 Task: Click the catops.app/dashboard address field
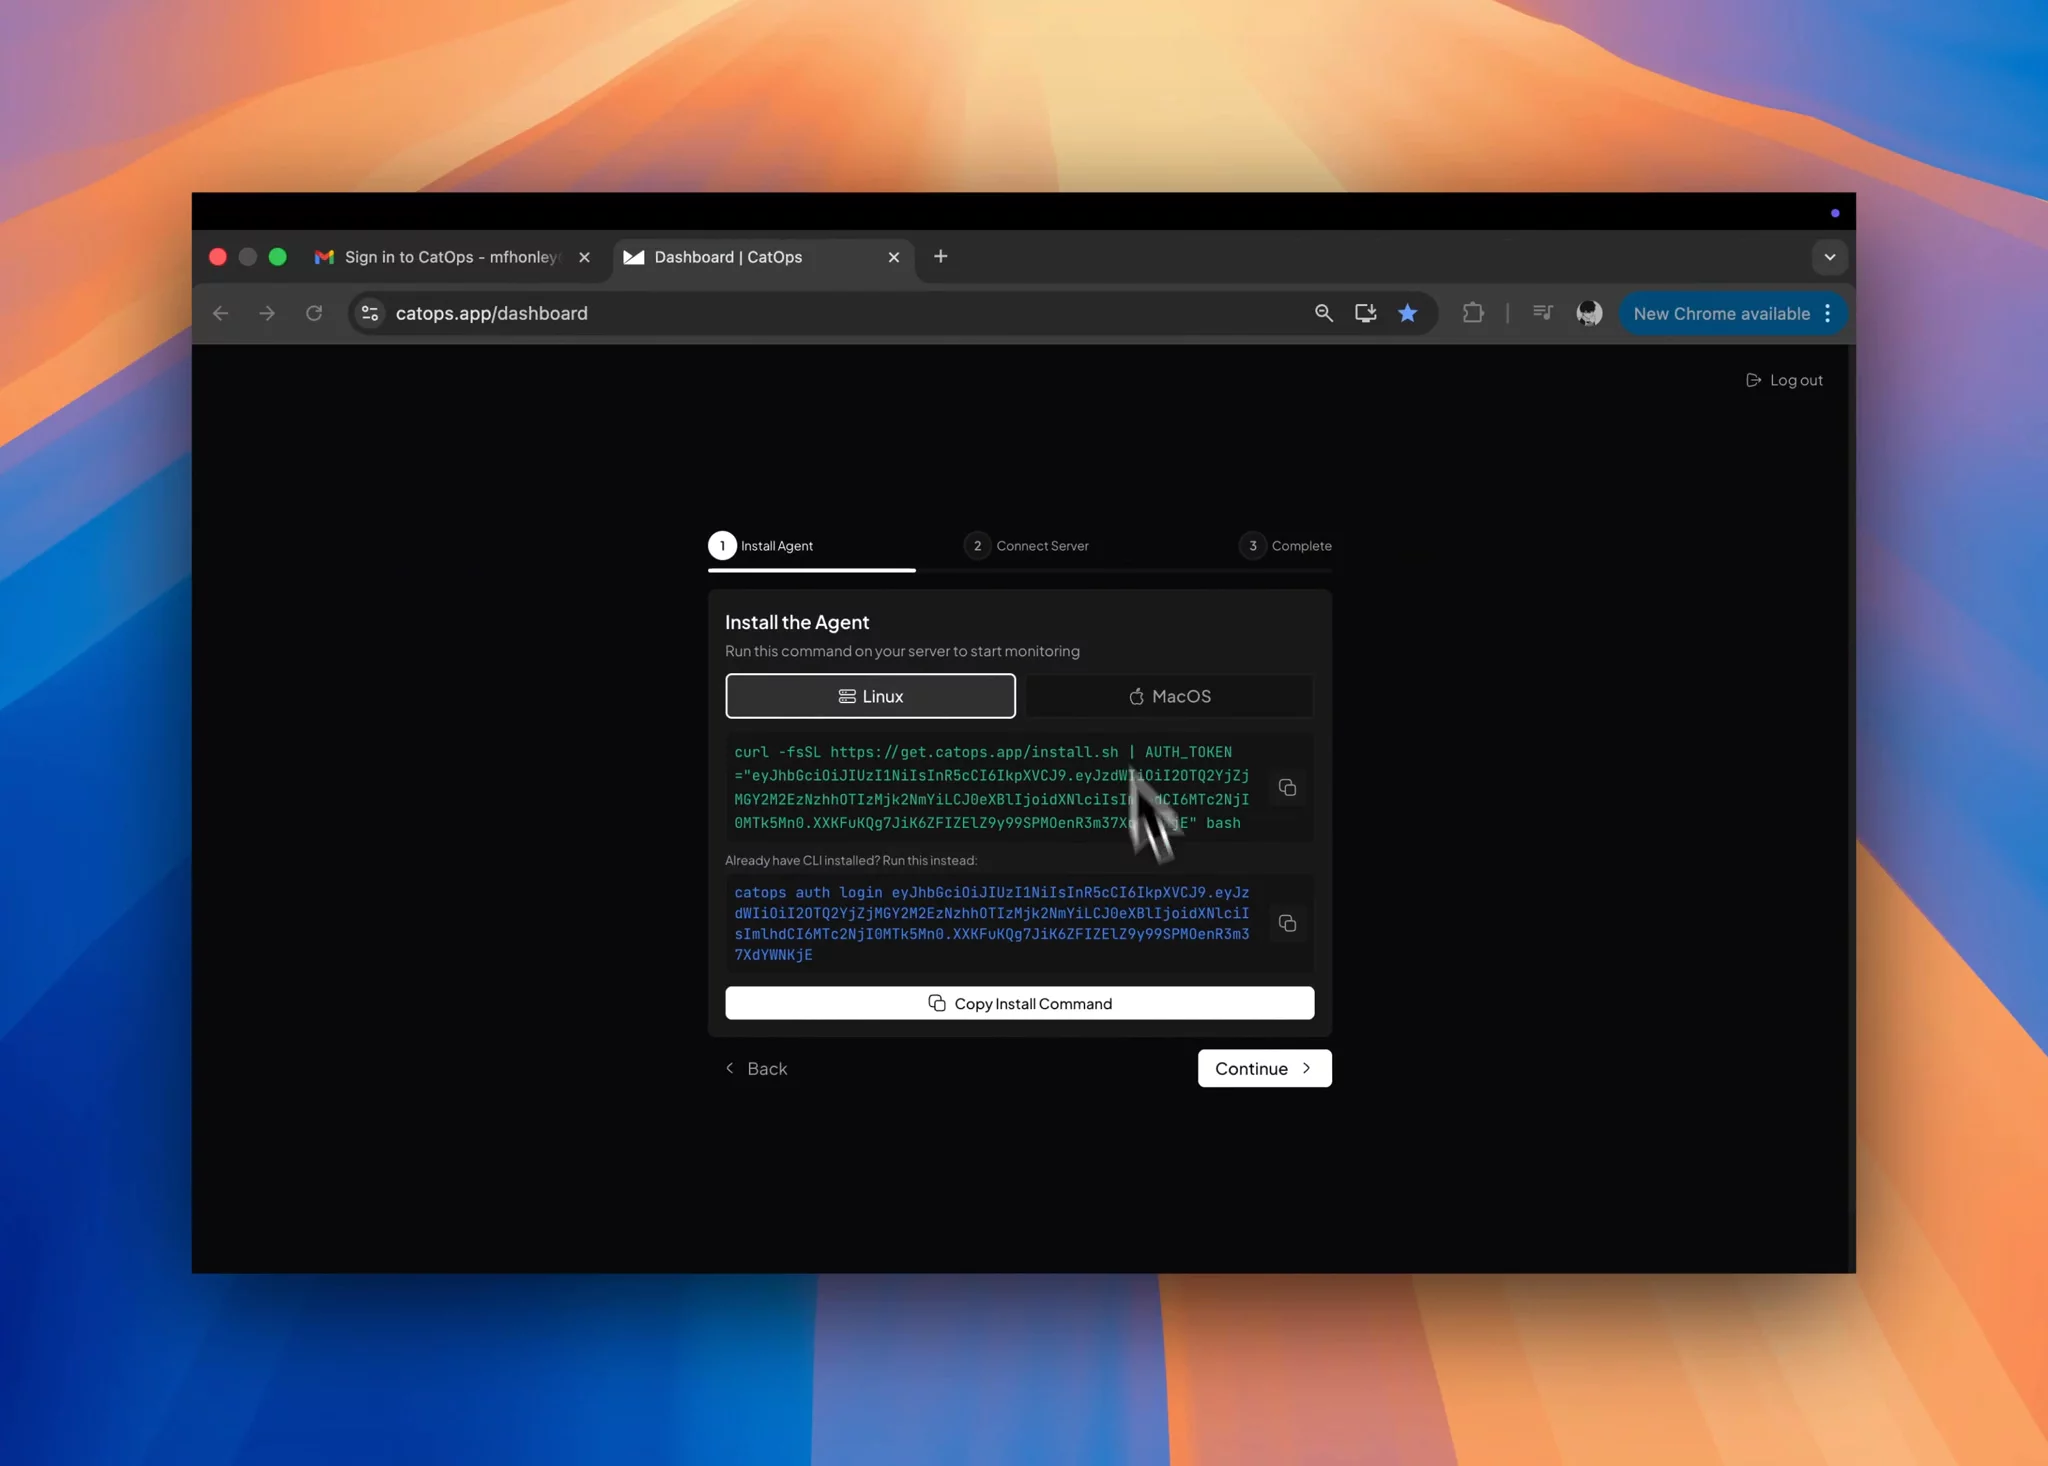click(700, 313)
